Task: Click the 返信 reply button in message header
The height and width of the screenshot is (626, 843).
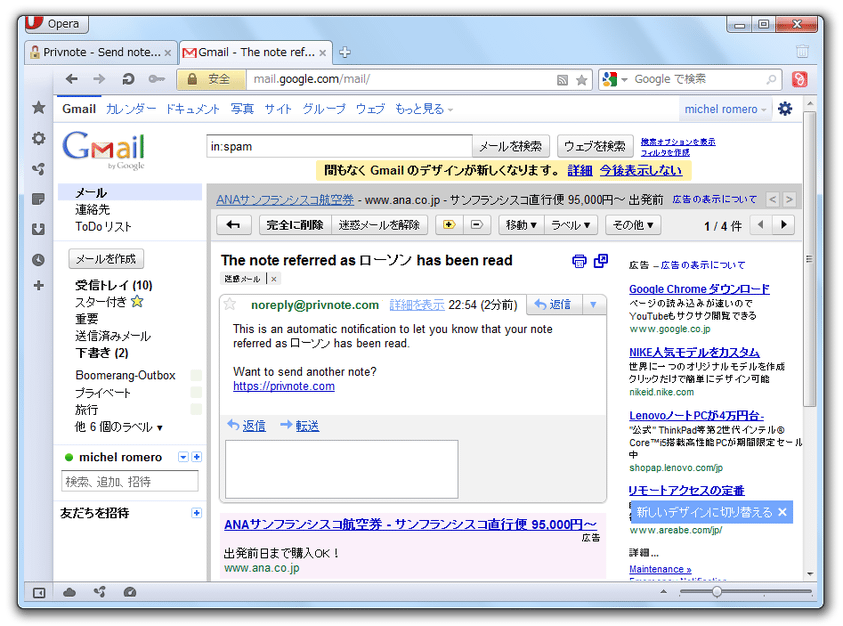Action: [553, 305]
